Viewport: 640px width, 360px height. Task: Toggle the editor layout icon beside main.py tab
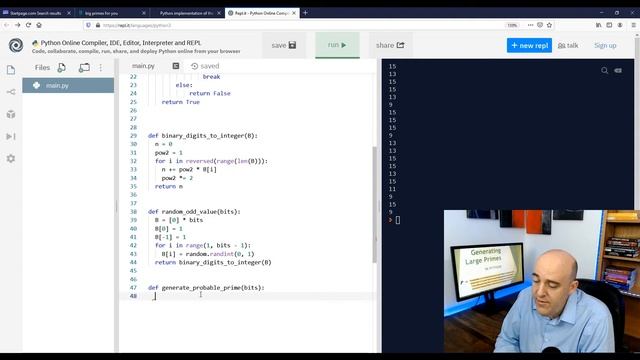[x=176, y=66]
